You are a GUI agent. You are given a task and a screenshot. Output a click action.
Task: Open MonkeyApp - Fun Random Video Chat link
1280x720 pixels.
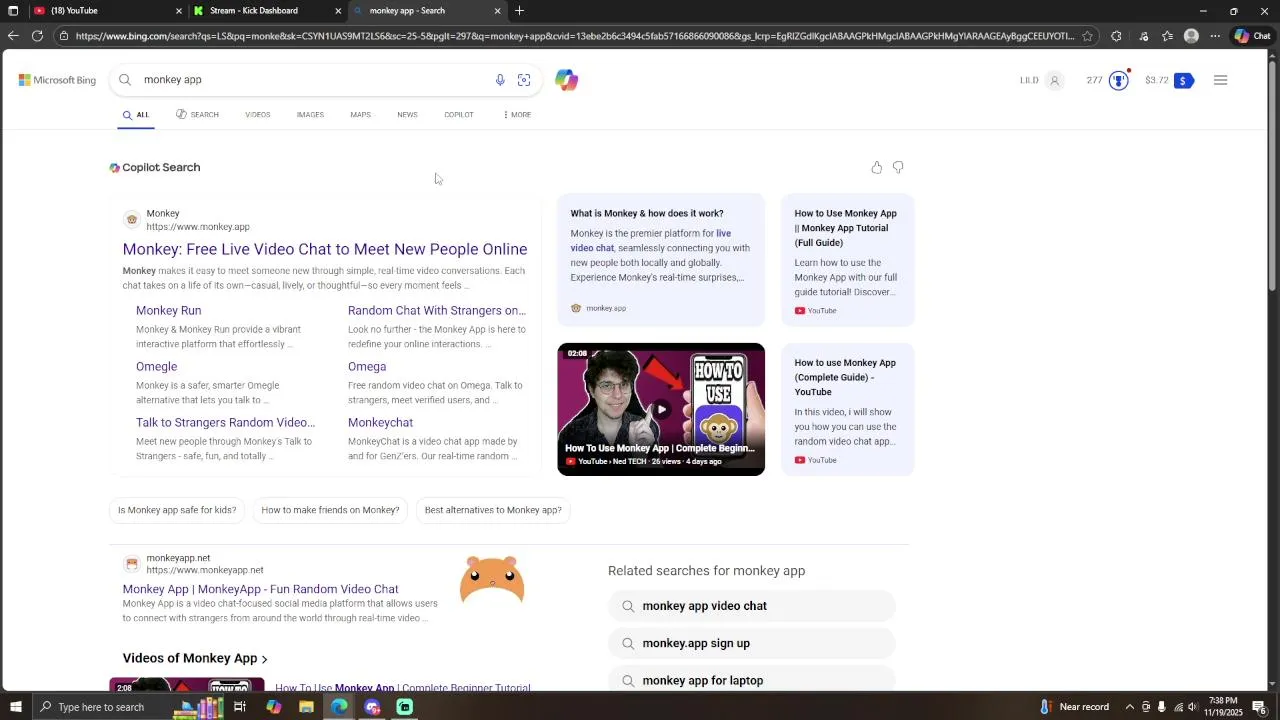260,589
